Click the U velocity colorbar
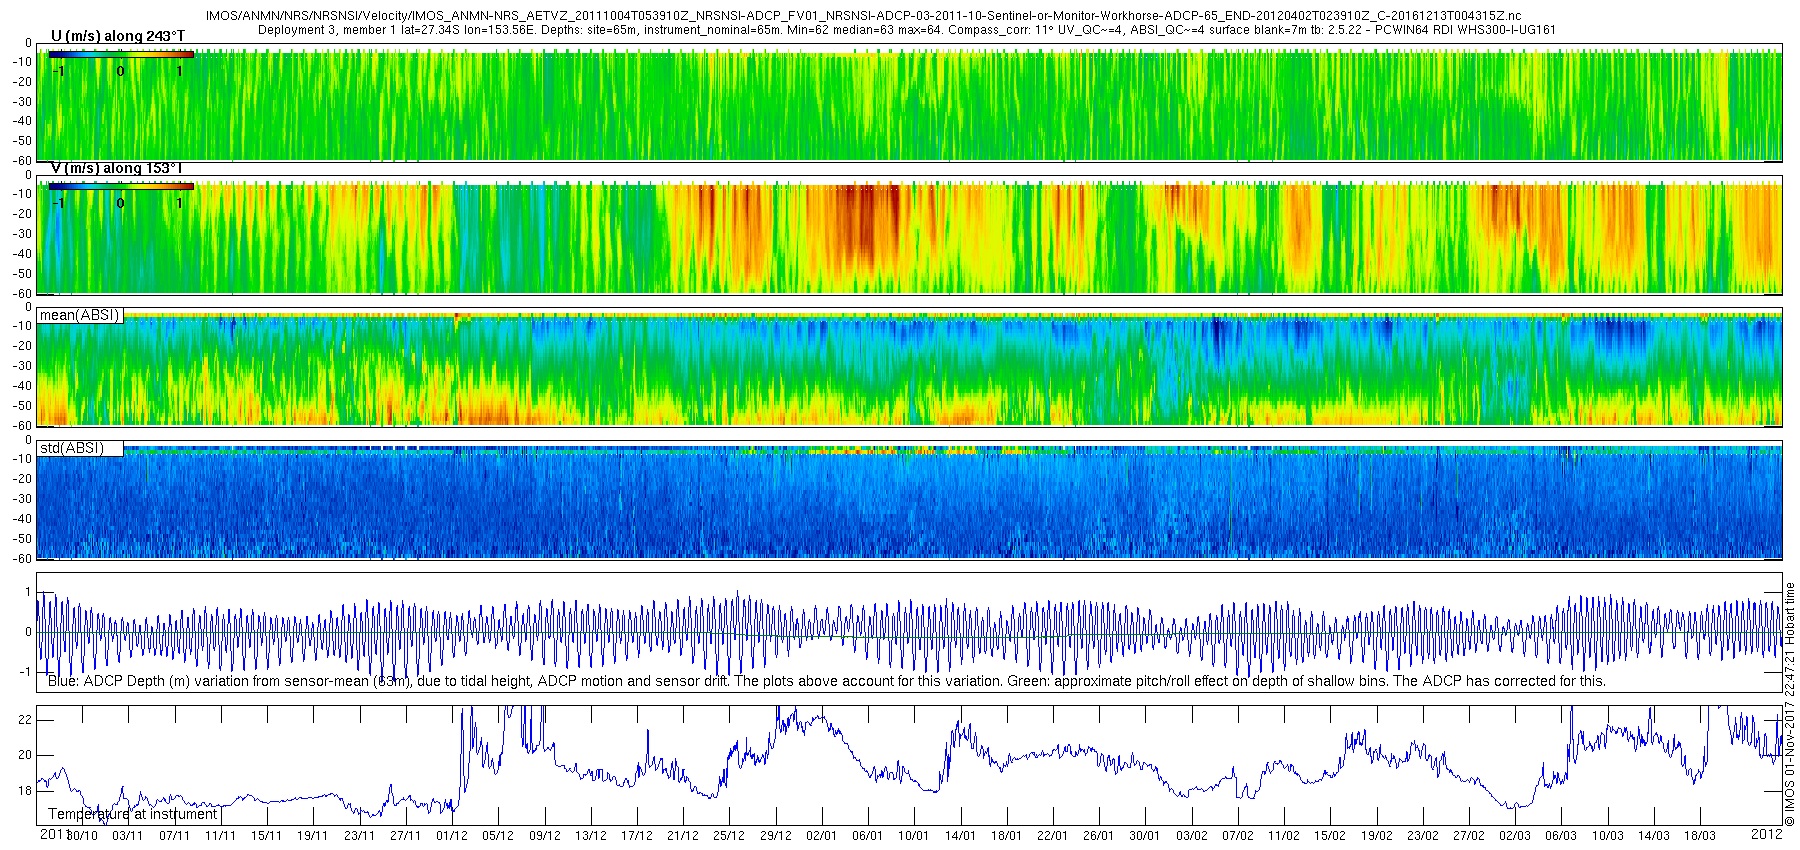Viewport: 1800px width, 850px height. [122, 54]
